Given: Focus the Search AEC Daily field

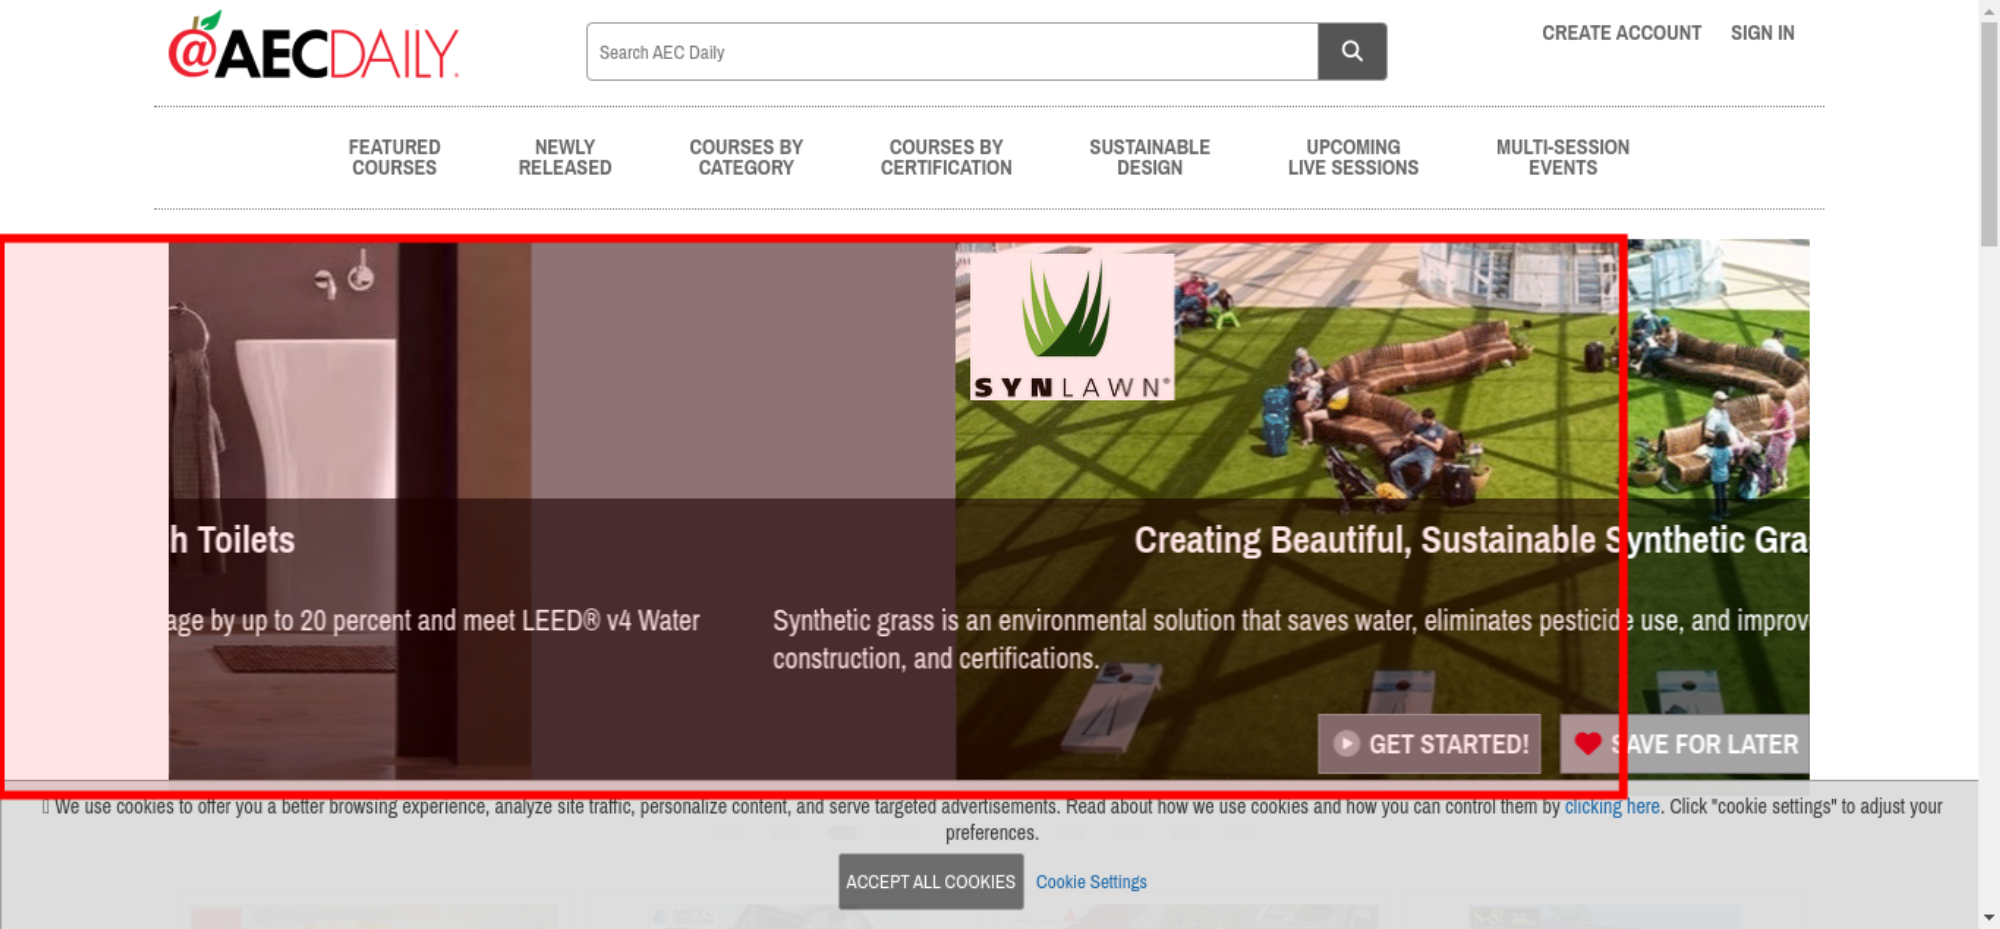Looking at the screenshot, I should 950,52.
